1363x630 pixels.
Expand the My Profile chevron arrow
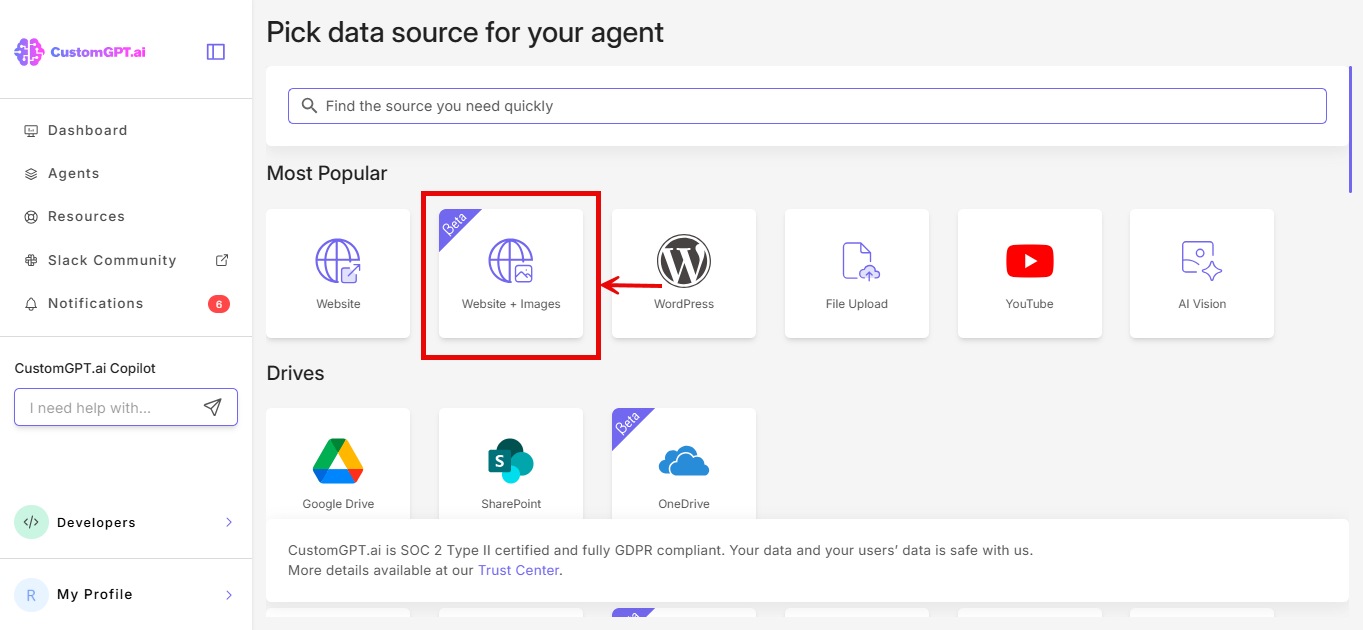point(229,595)
